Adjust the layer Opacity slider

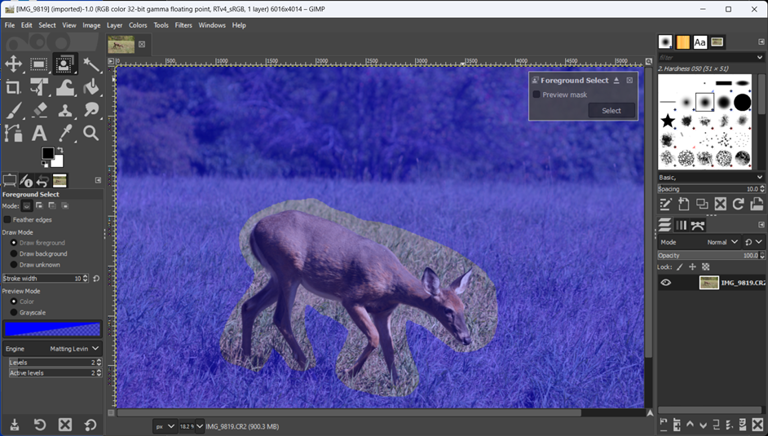[708, 255]
